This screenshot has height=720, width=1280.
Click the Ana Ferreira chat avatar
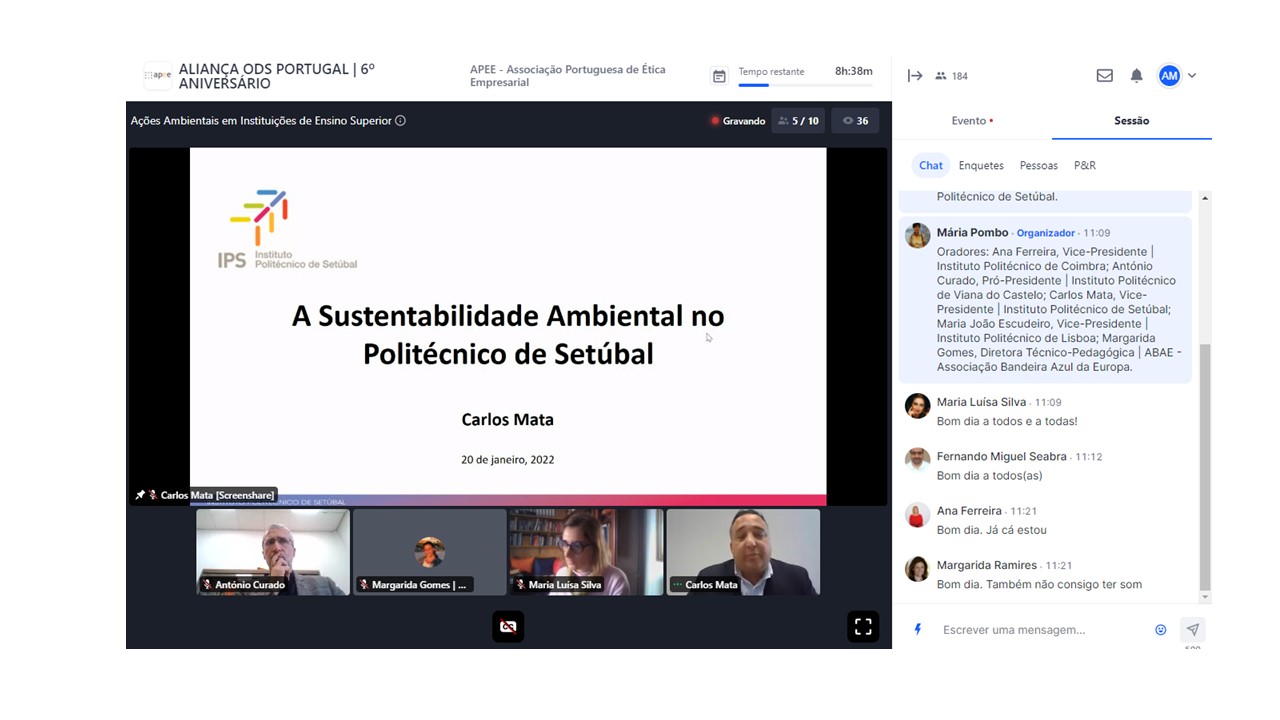[x=918, y=514]
